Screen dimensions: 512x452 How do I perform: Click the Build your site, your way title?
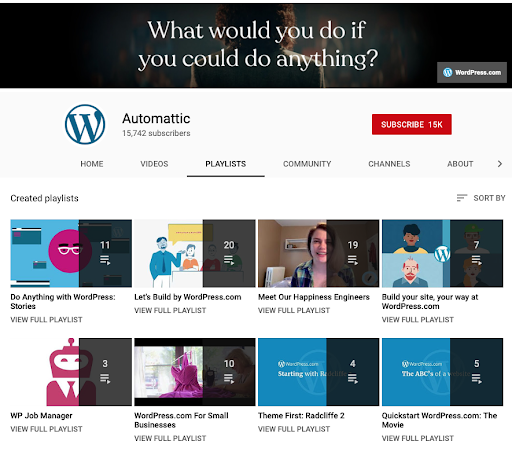(430, 302)
